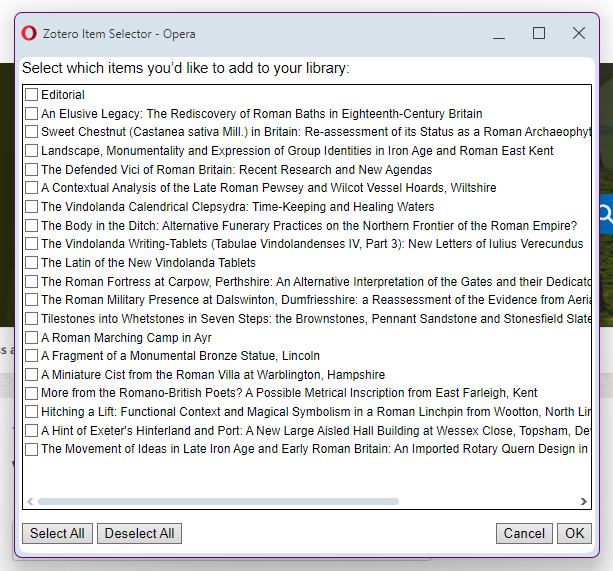Maximize the Zotero Item Selector window
Screen dimensions: 613x571
coord(539,33)
